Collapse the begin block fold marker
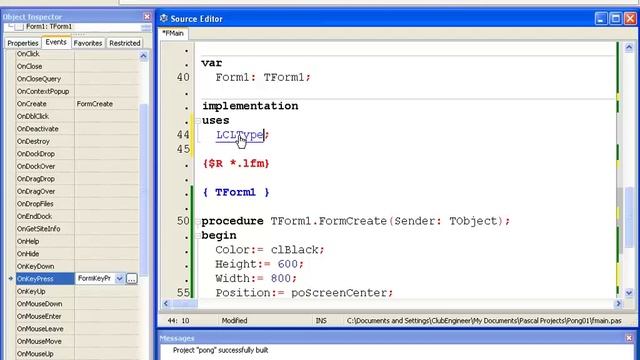Viewport: 640px width, 360px height. (x=198, y=236)
